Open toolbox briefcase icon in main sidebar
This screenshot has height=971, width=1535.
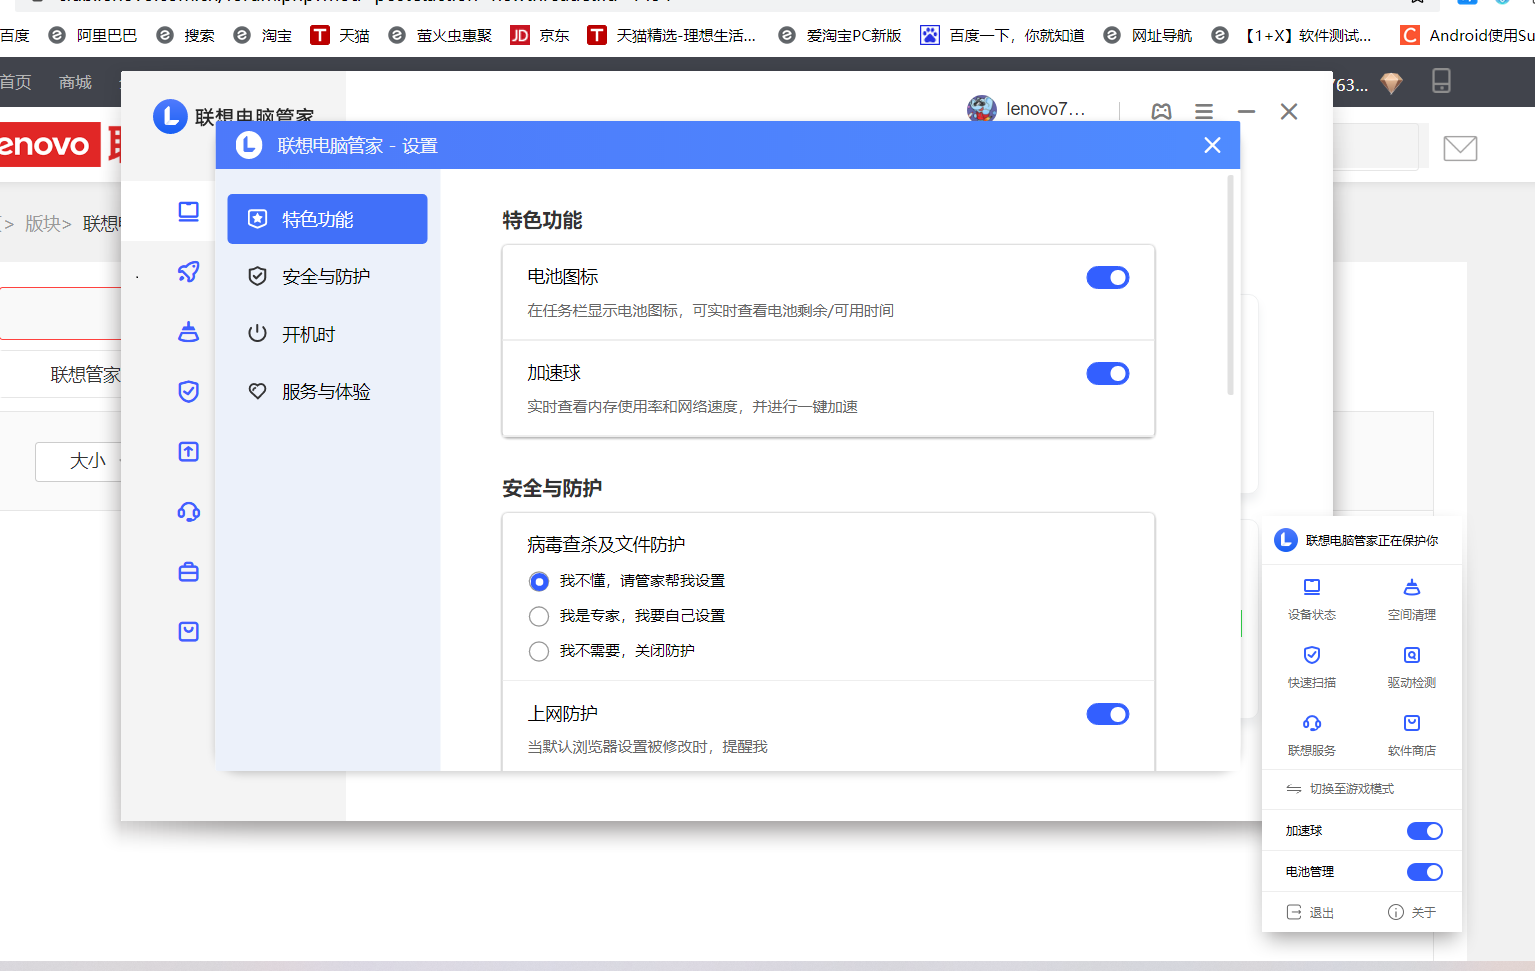pos(188,572)
